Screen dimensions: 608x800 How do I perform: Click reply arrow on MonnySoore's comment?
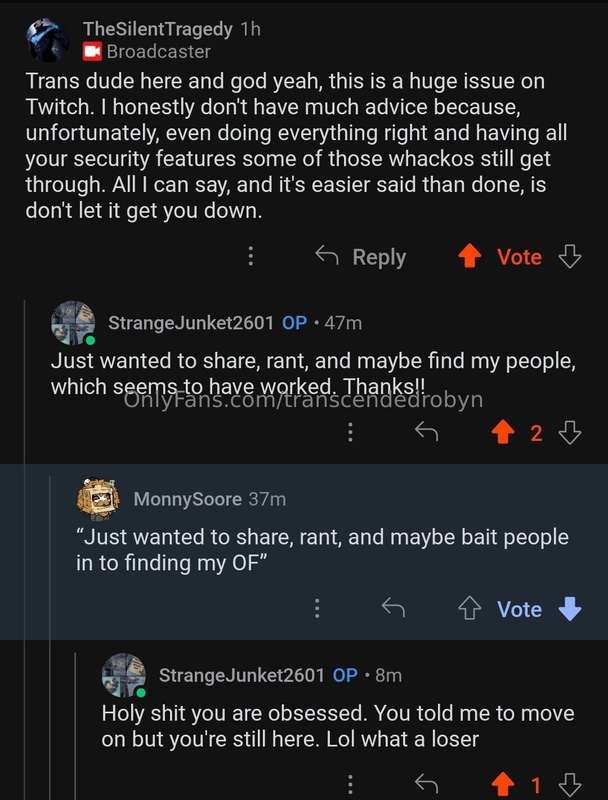(x=393, y=608)
